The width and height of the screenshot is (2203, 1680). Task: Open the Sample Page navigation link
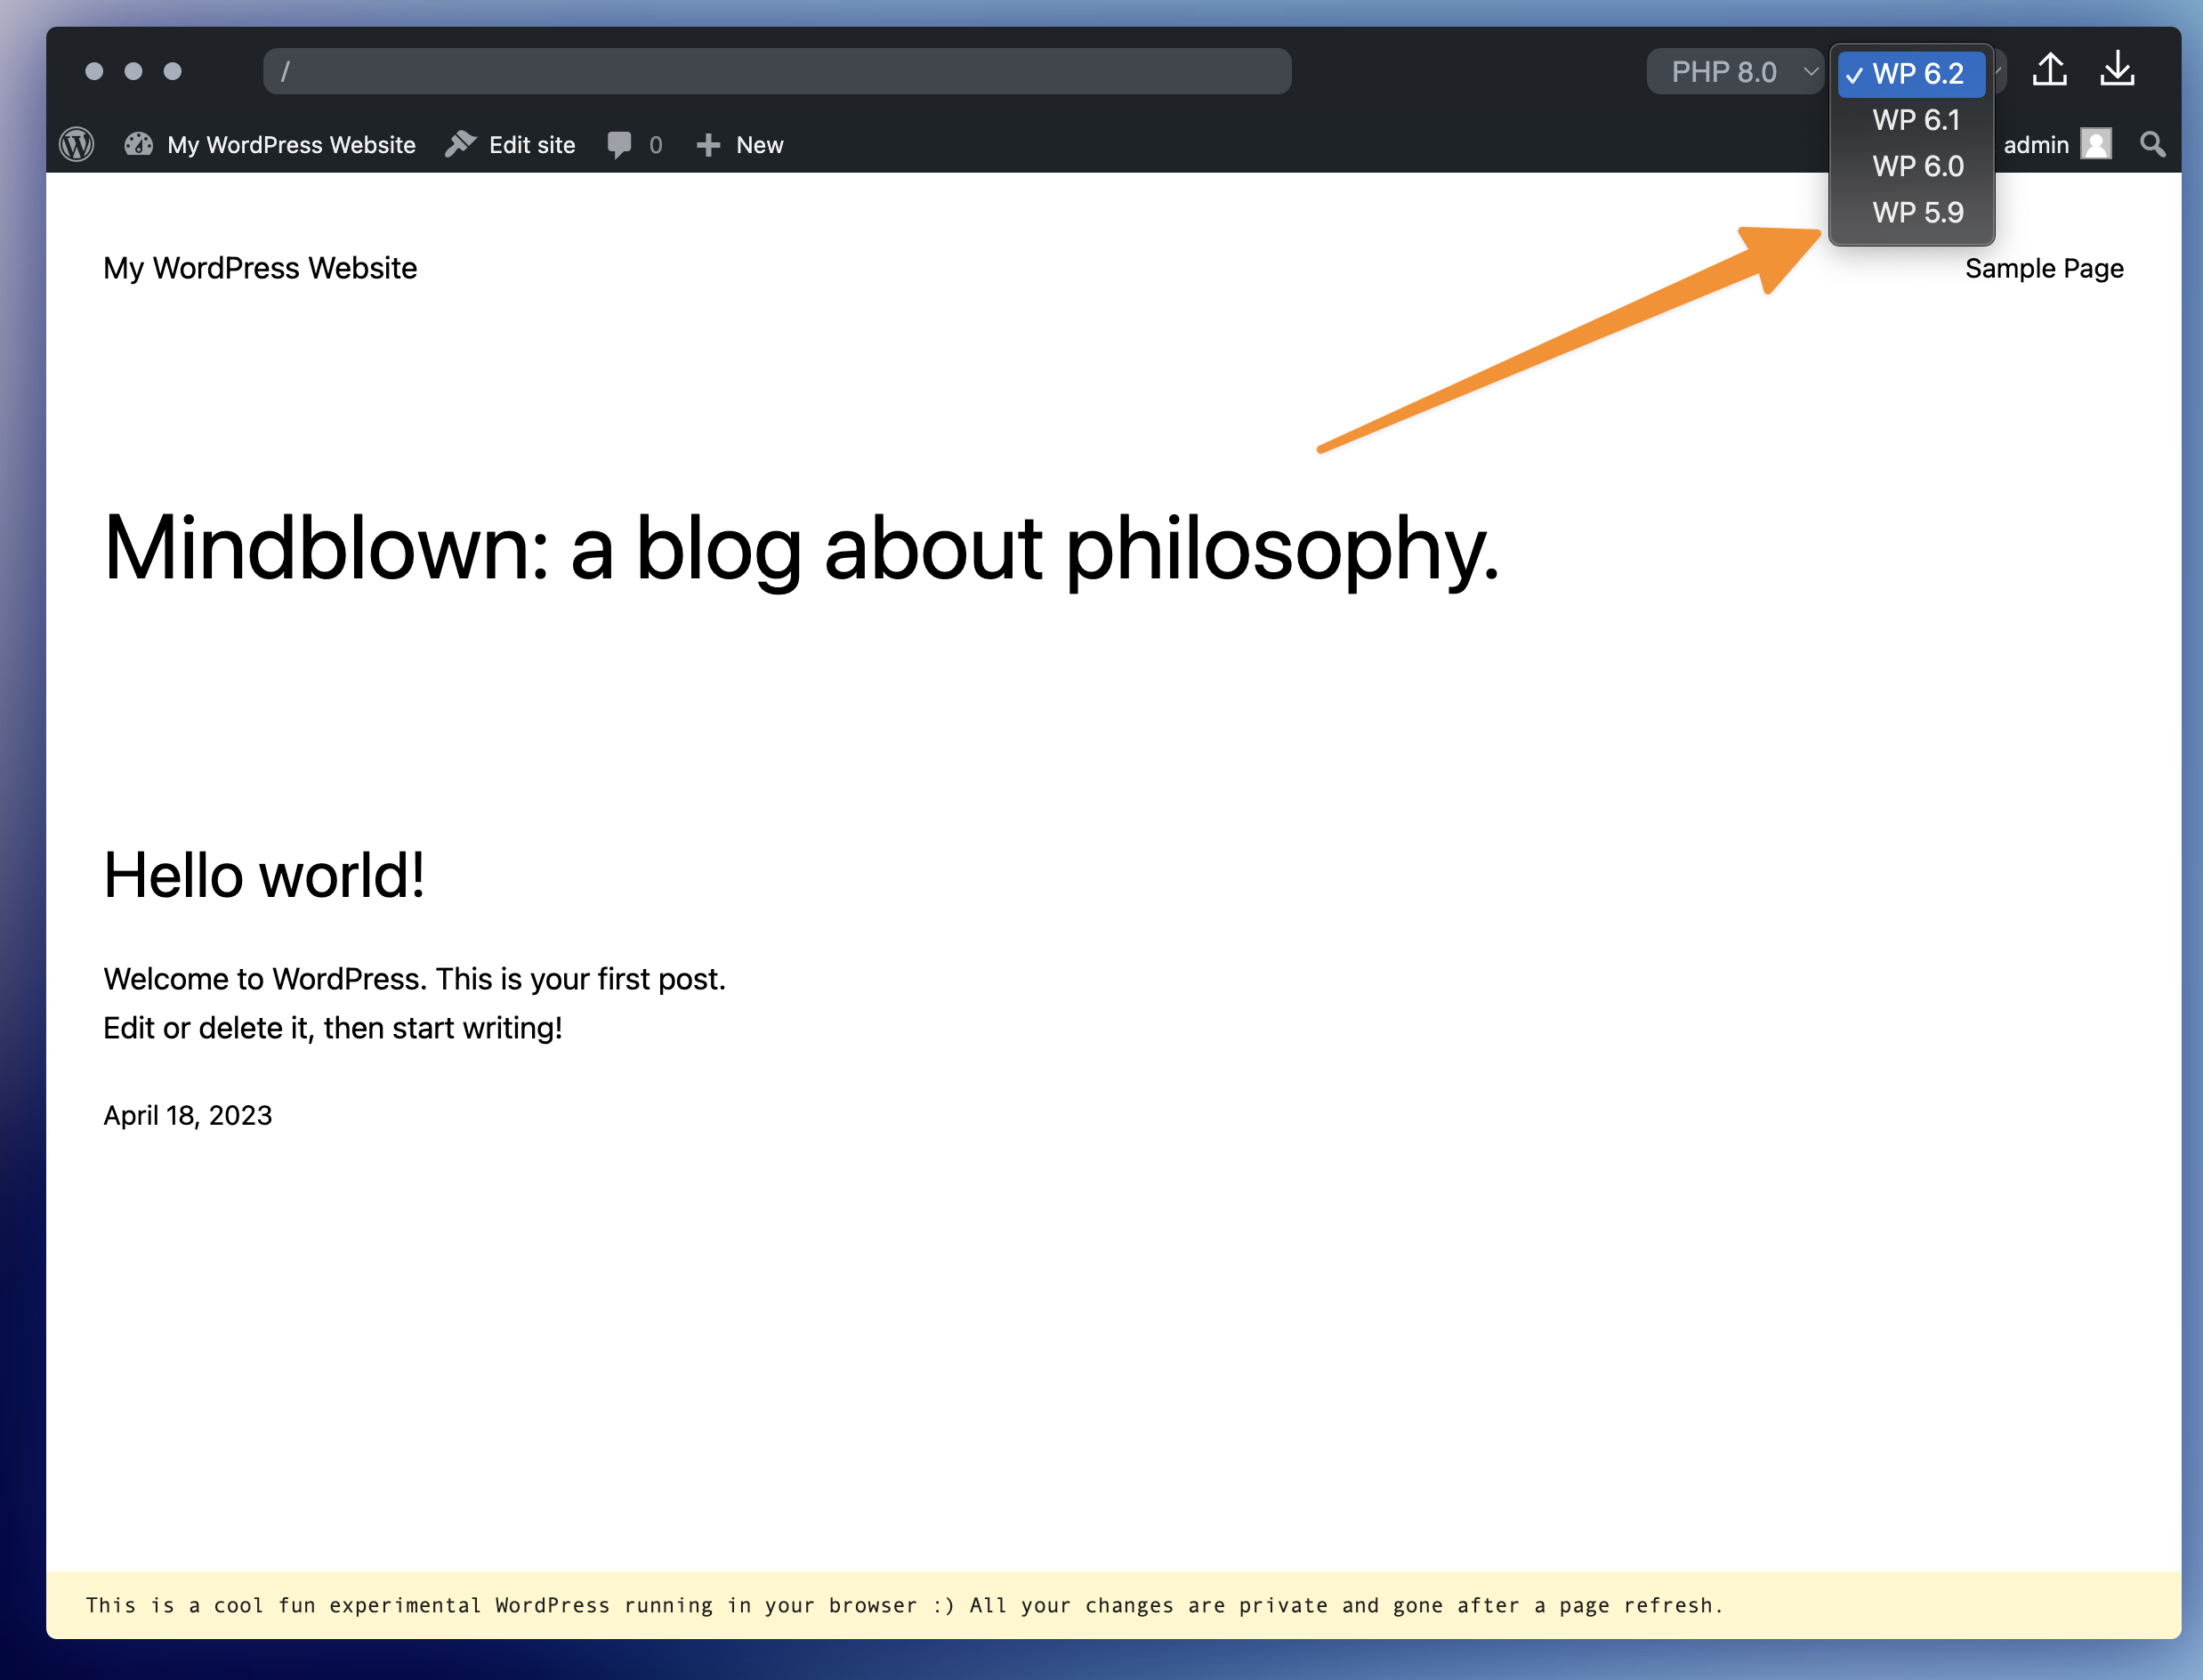coord(2044,268)
